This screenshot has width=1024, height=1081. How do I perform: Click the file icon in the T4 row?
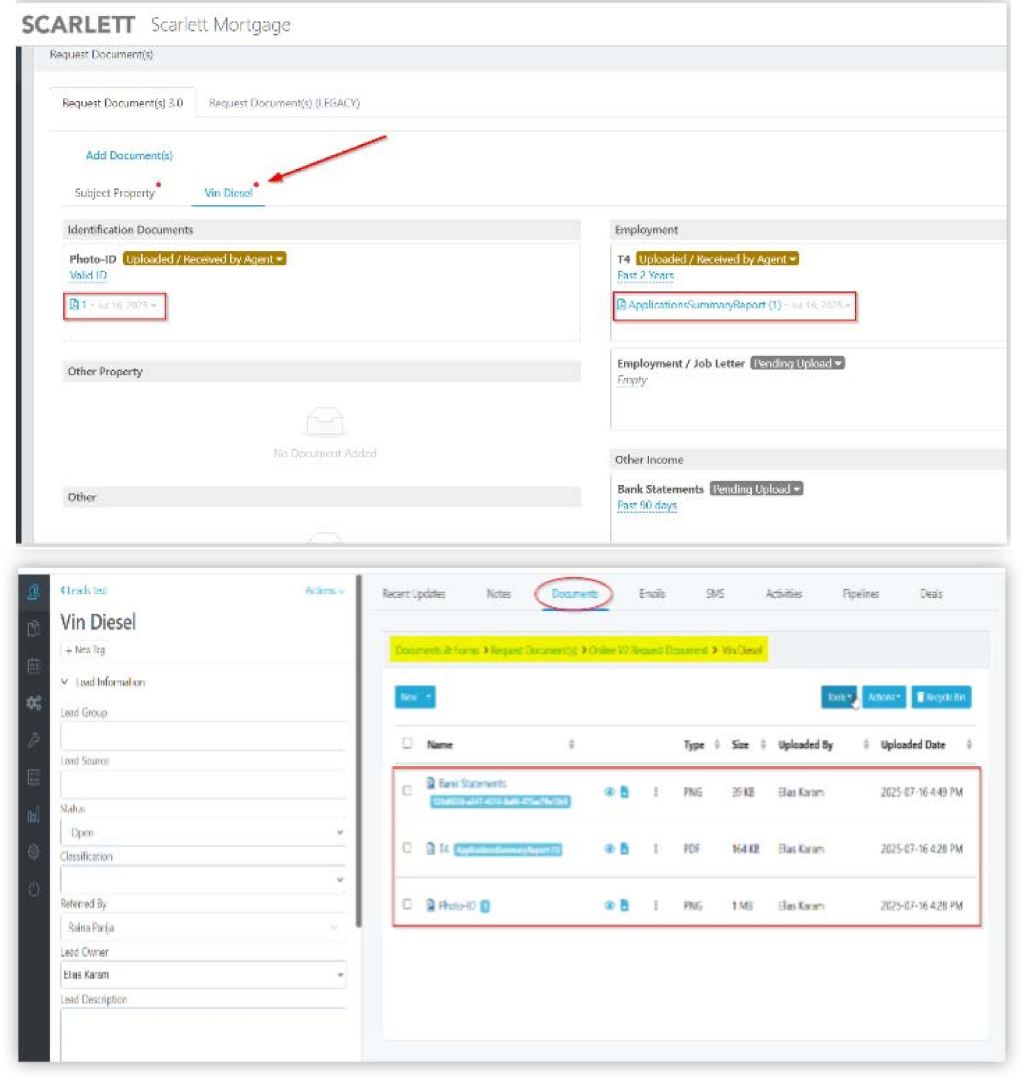(x=624, y=849)
